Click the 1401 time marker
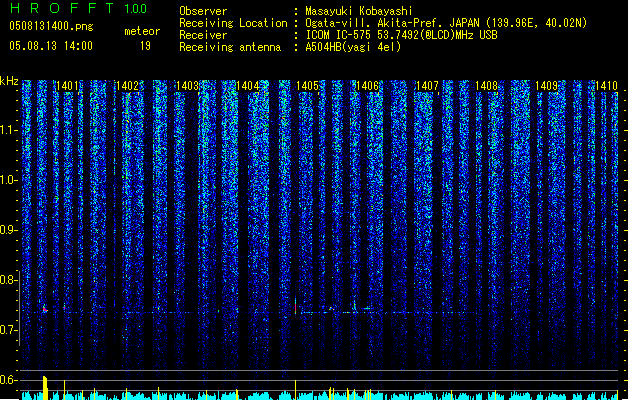Image resolution: width=629 pixels, height=400 pixels. pos(67,86)
